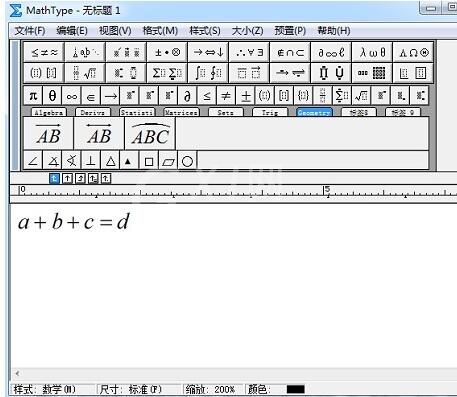The image size is (457, 397).
Task: Click the horizontal scrollbar left arrow
Action: coord(17,373)
